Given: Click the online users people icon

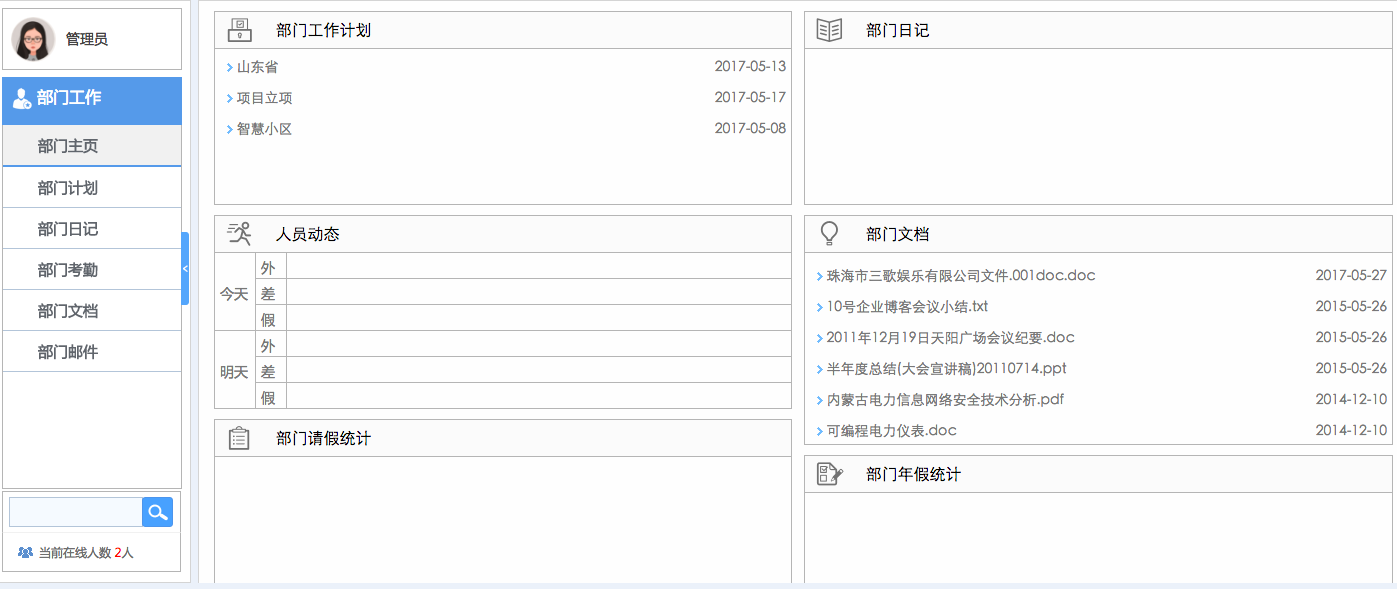Looking at the screenshot, I should (25, 552).
